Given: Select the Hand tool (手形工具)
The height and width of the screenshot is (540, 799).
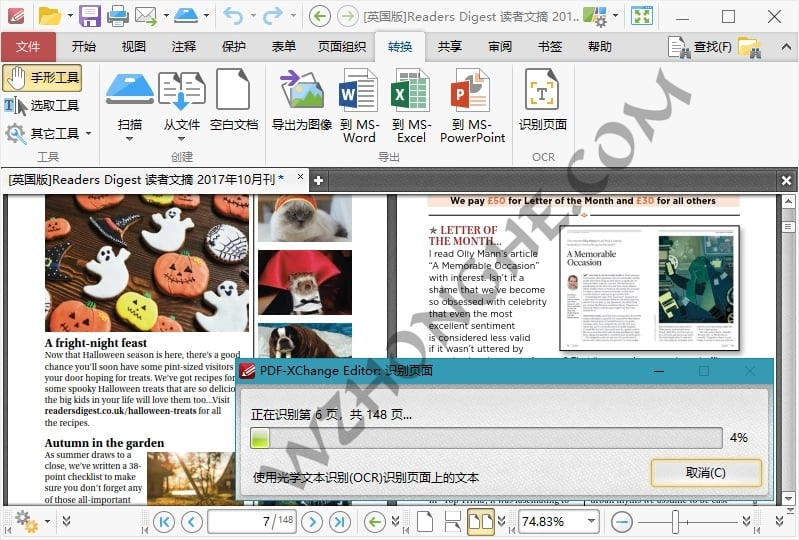Looking at the screenshot, I should (42, 78).
